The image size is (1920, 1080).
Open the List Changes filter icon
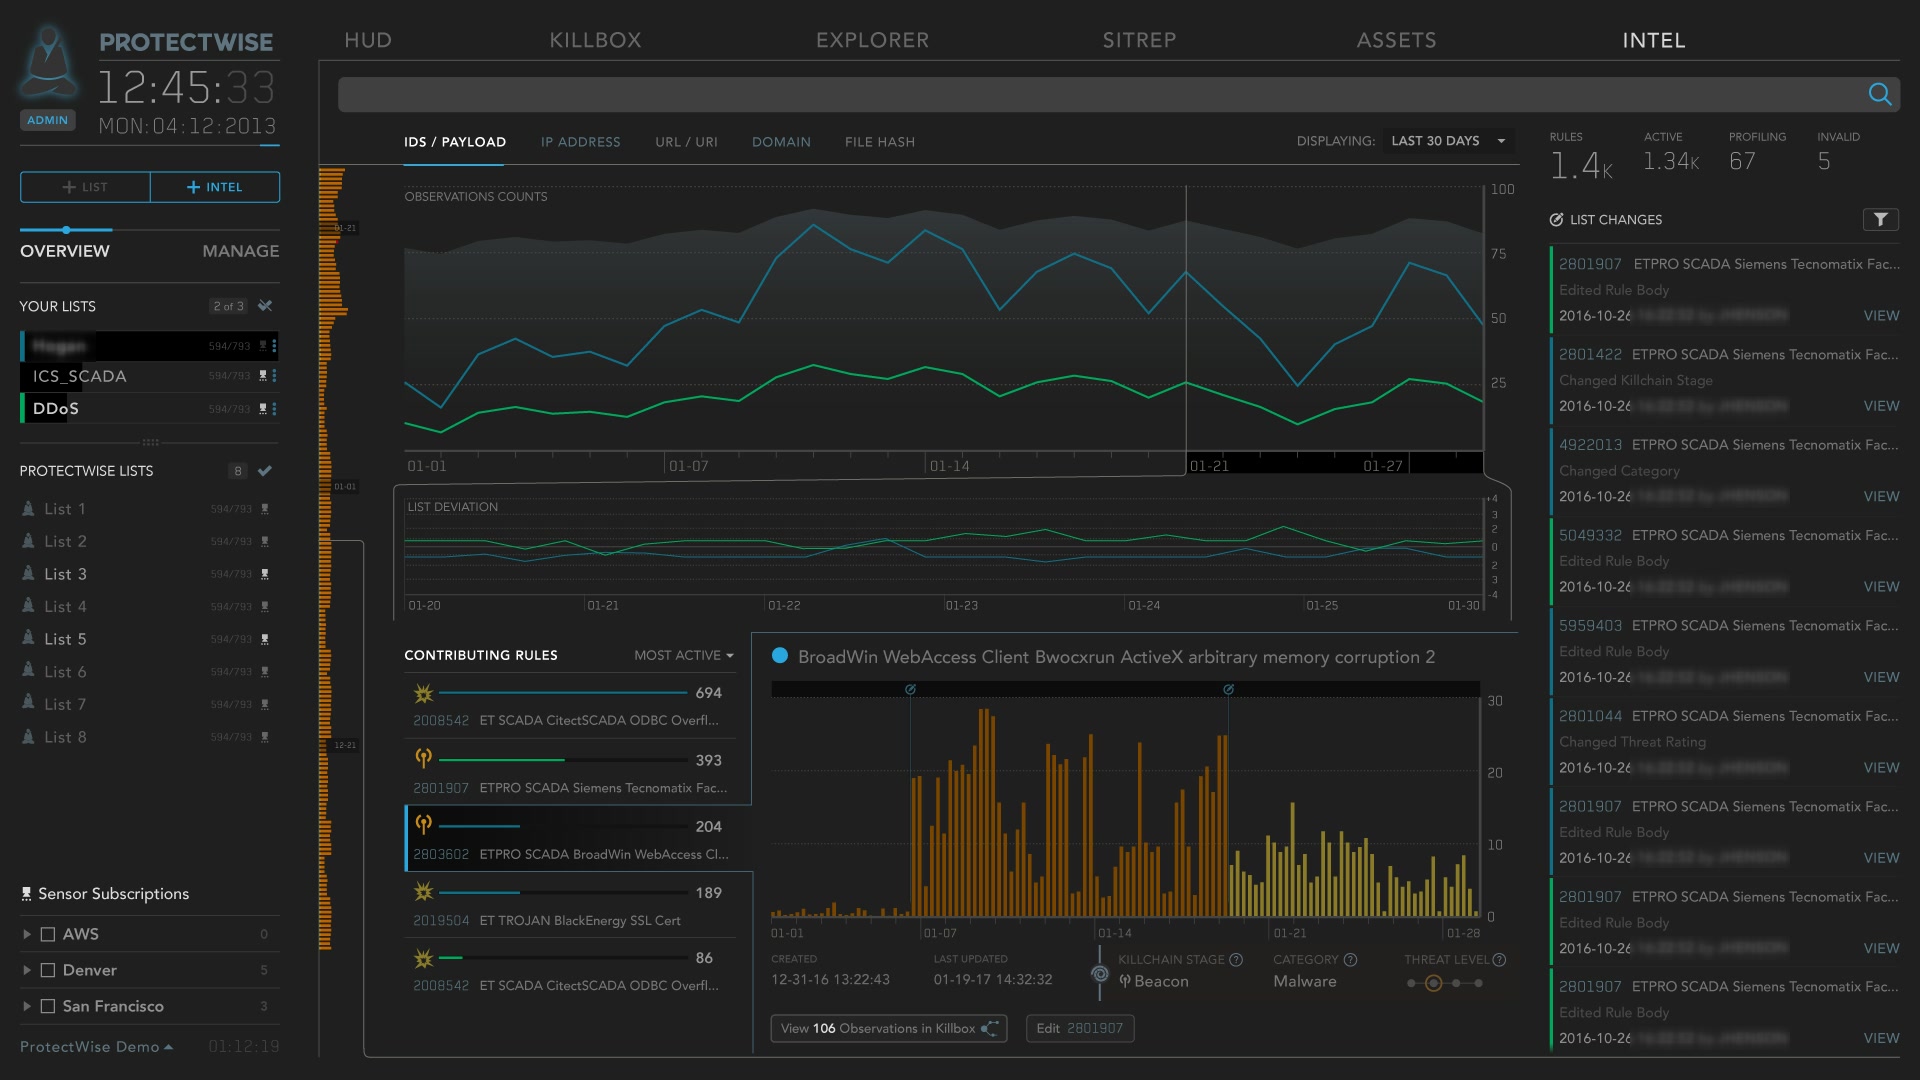[1880, 219]
